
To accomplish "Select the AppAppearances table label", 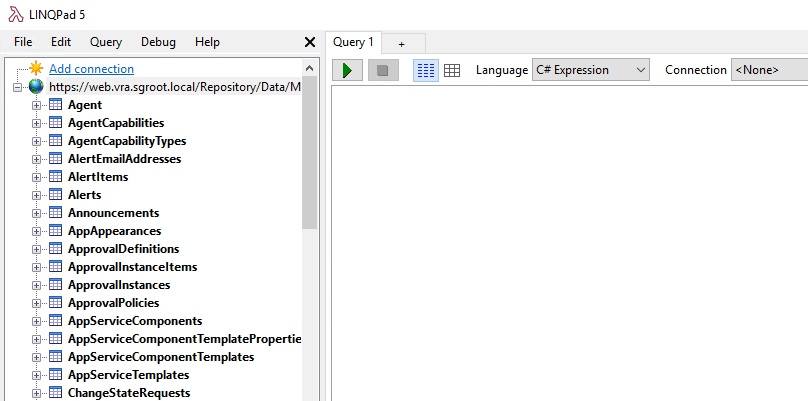I will [114, 231].
